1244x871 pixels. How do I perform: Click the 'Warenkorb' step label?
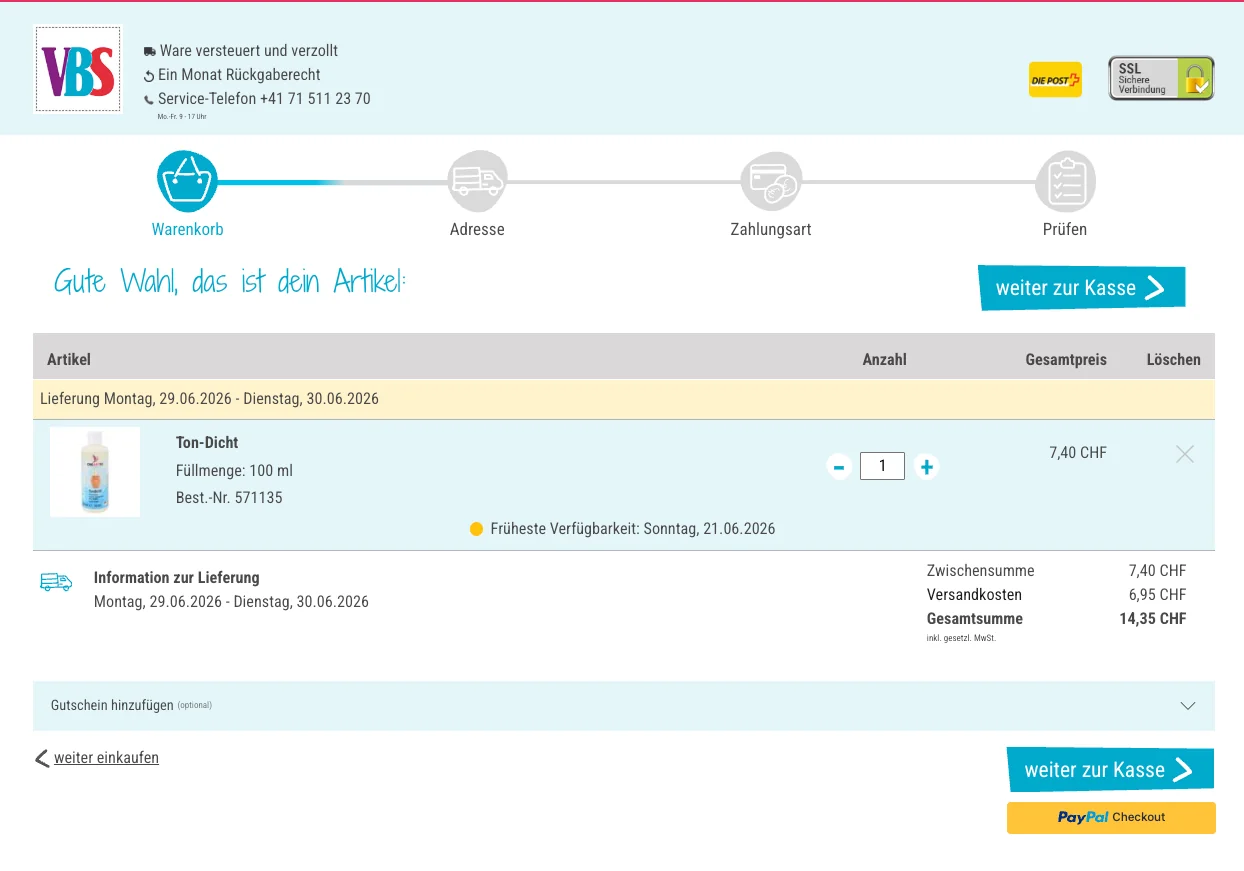(x=187, y=229)
